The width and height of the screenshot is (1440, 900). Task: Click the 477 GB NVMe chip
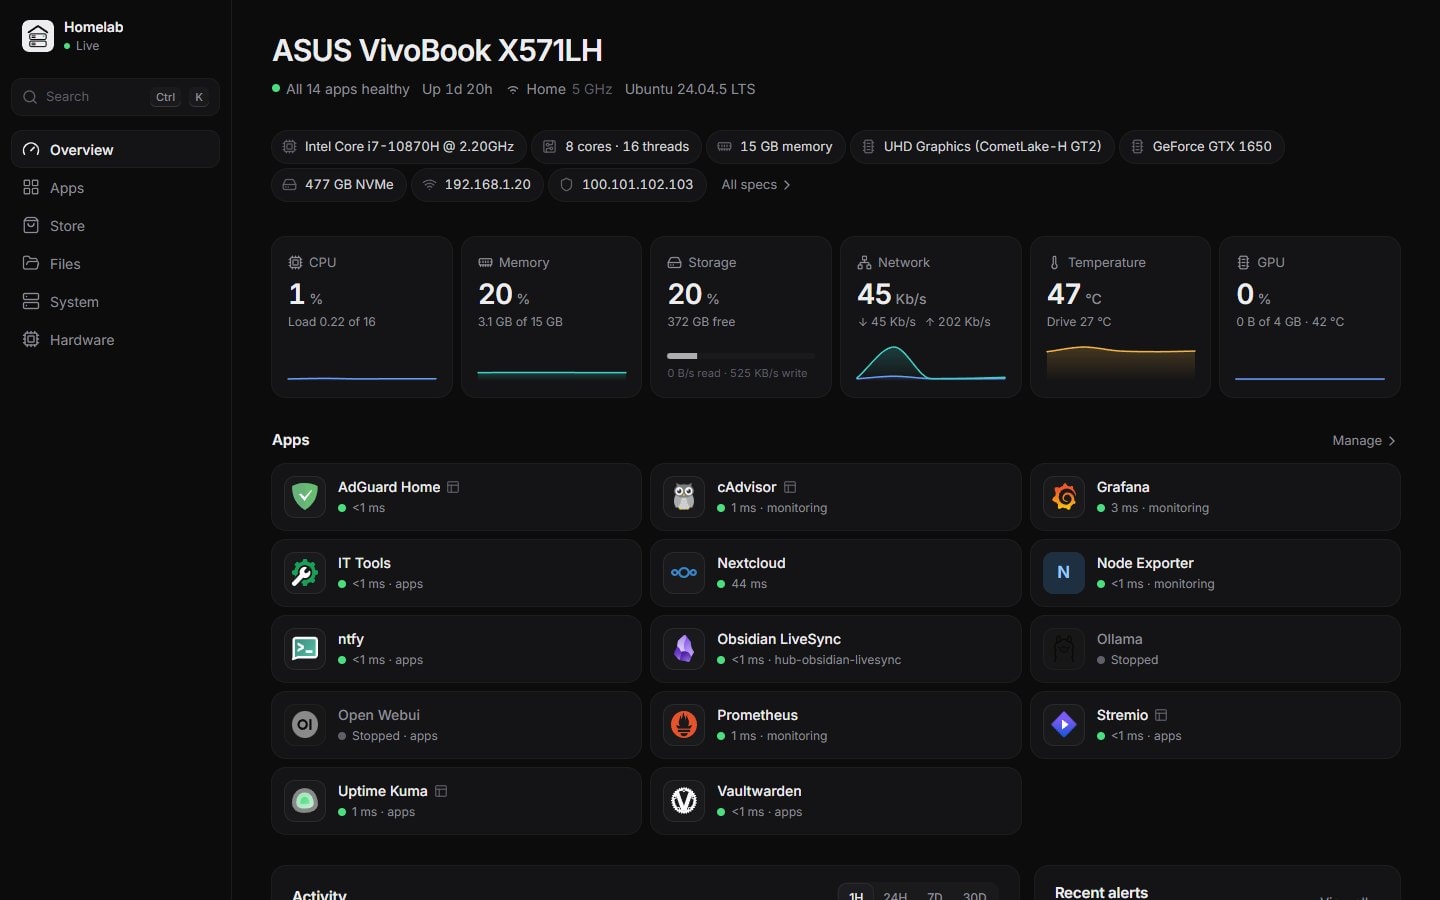pos(339,185)
